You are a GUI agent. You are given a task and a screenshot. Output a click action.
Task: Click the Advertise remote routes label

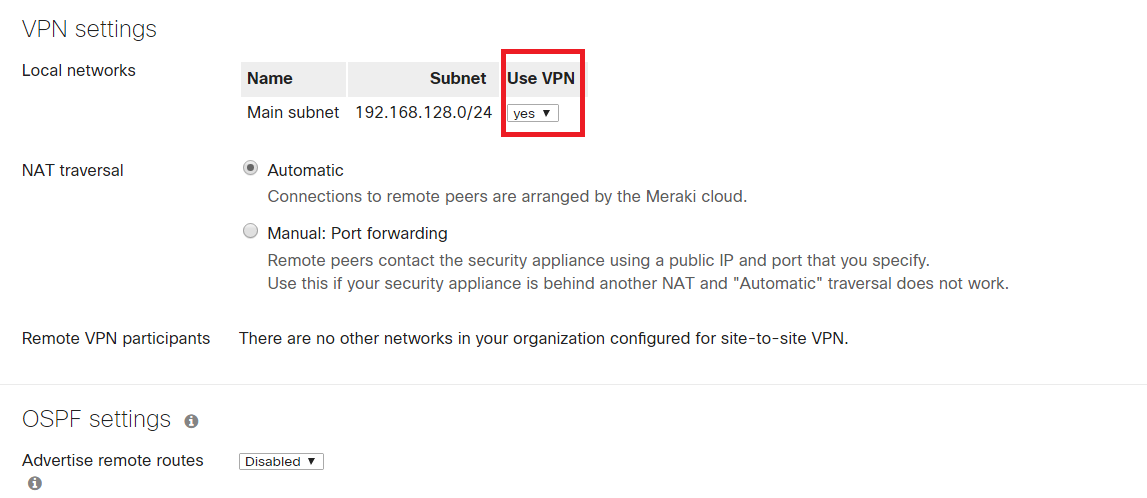(113, 460)
